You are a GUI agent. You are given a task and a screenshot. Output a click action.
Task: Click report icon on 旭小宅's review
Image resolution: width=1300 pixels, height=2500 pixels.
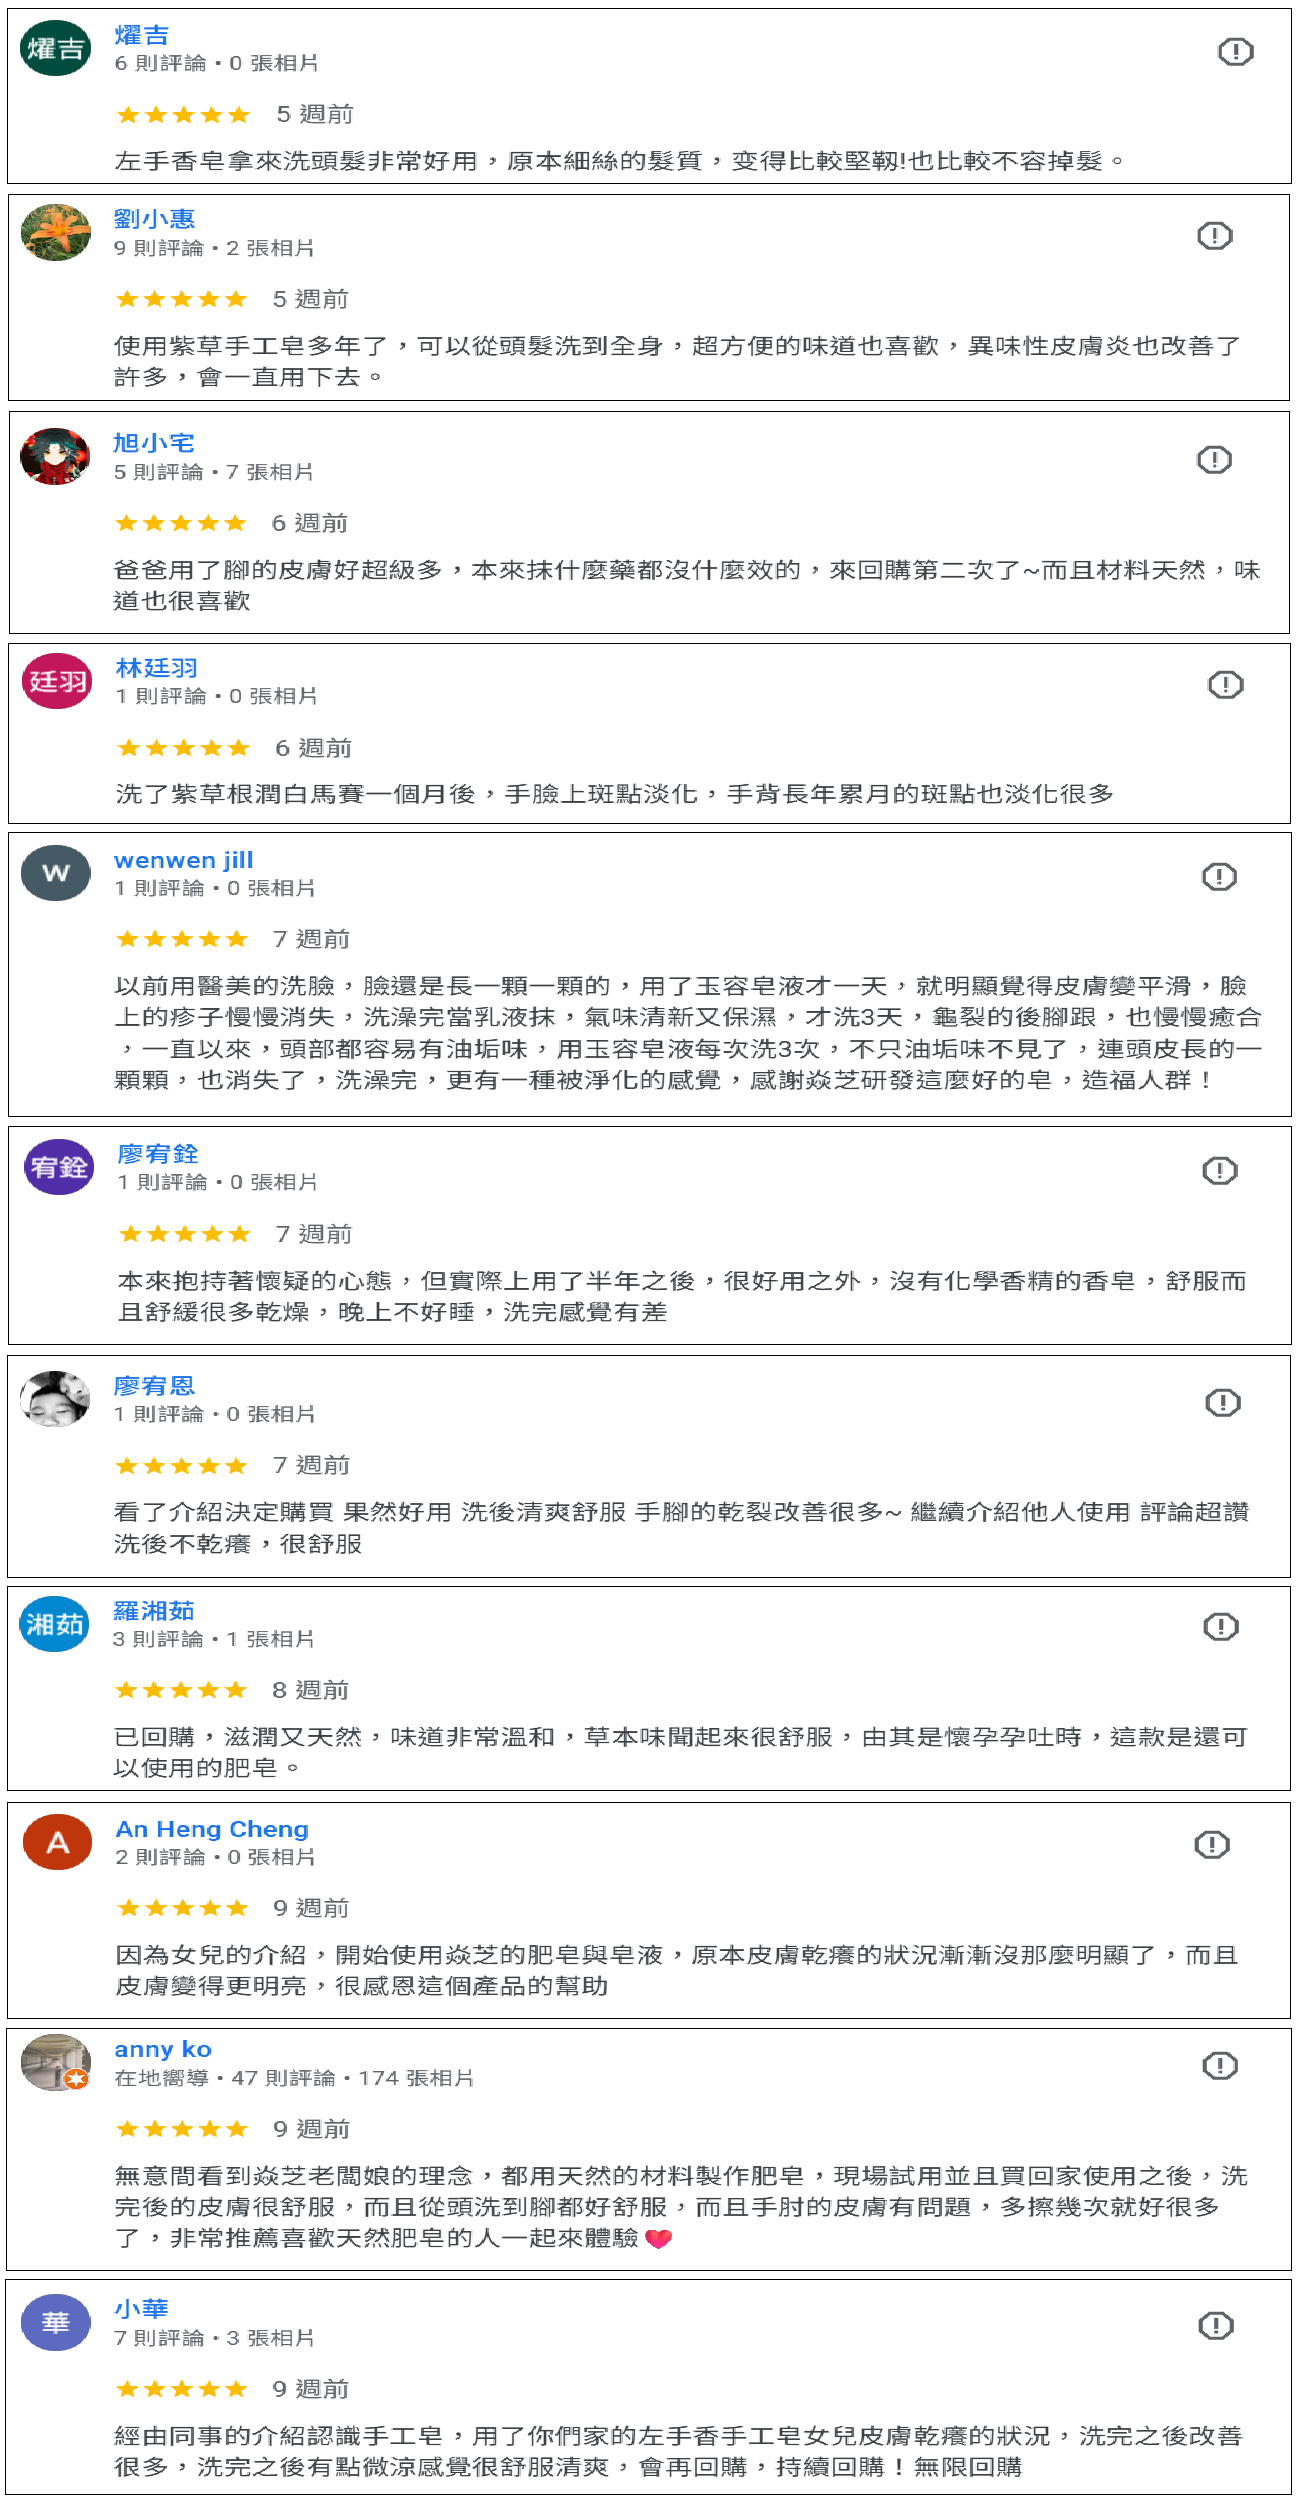(x=1214, y=460)
